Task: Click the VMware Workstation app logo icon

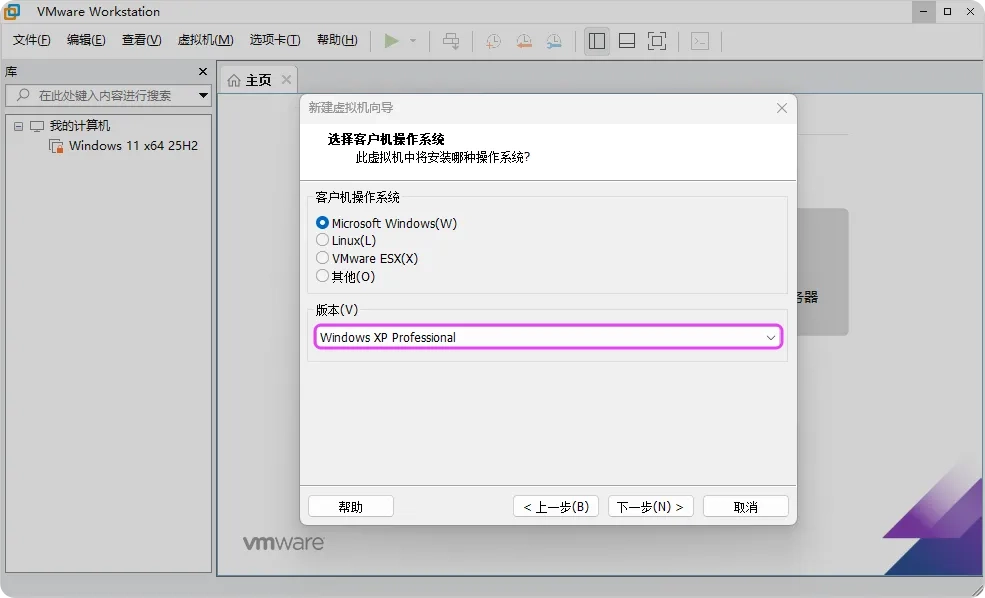Action: click(x=12, y=11)
